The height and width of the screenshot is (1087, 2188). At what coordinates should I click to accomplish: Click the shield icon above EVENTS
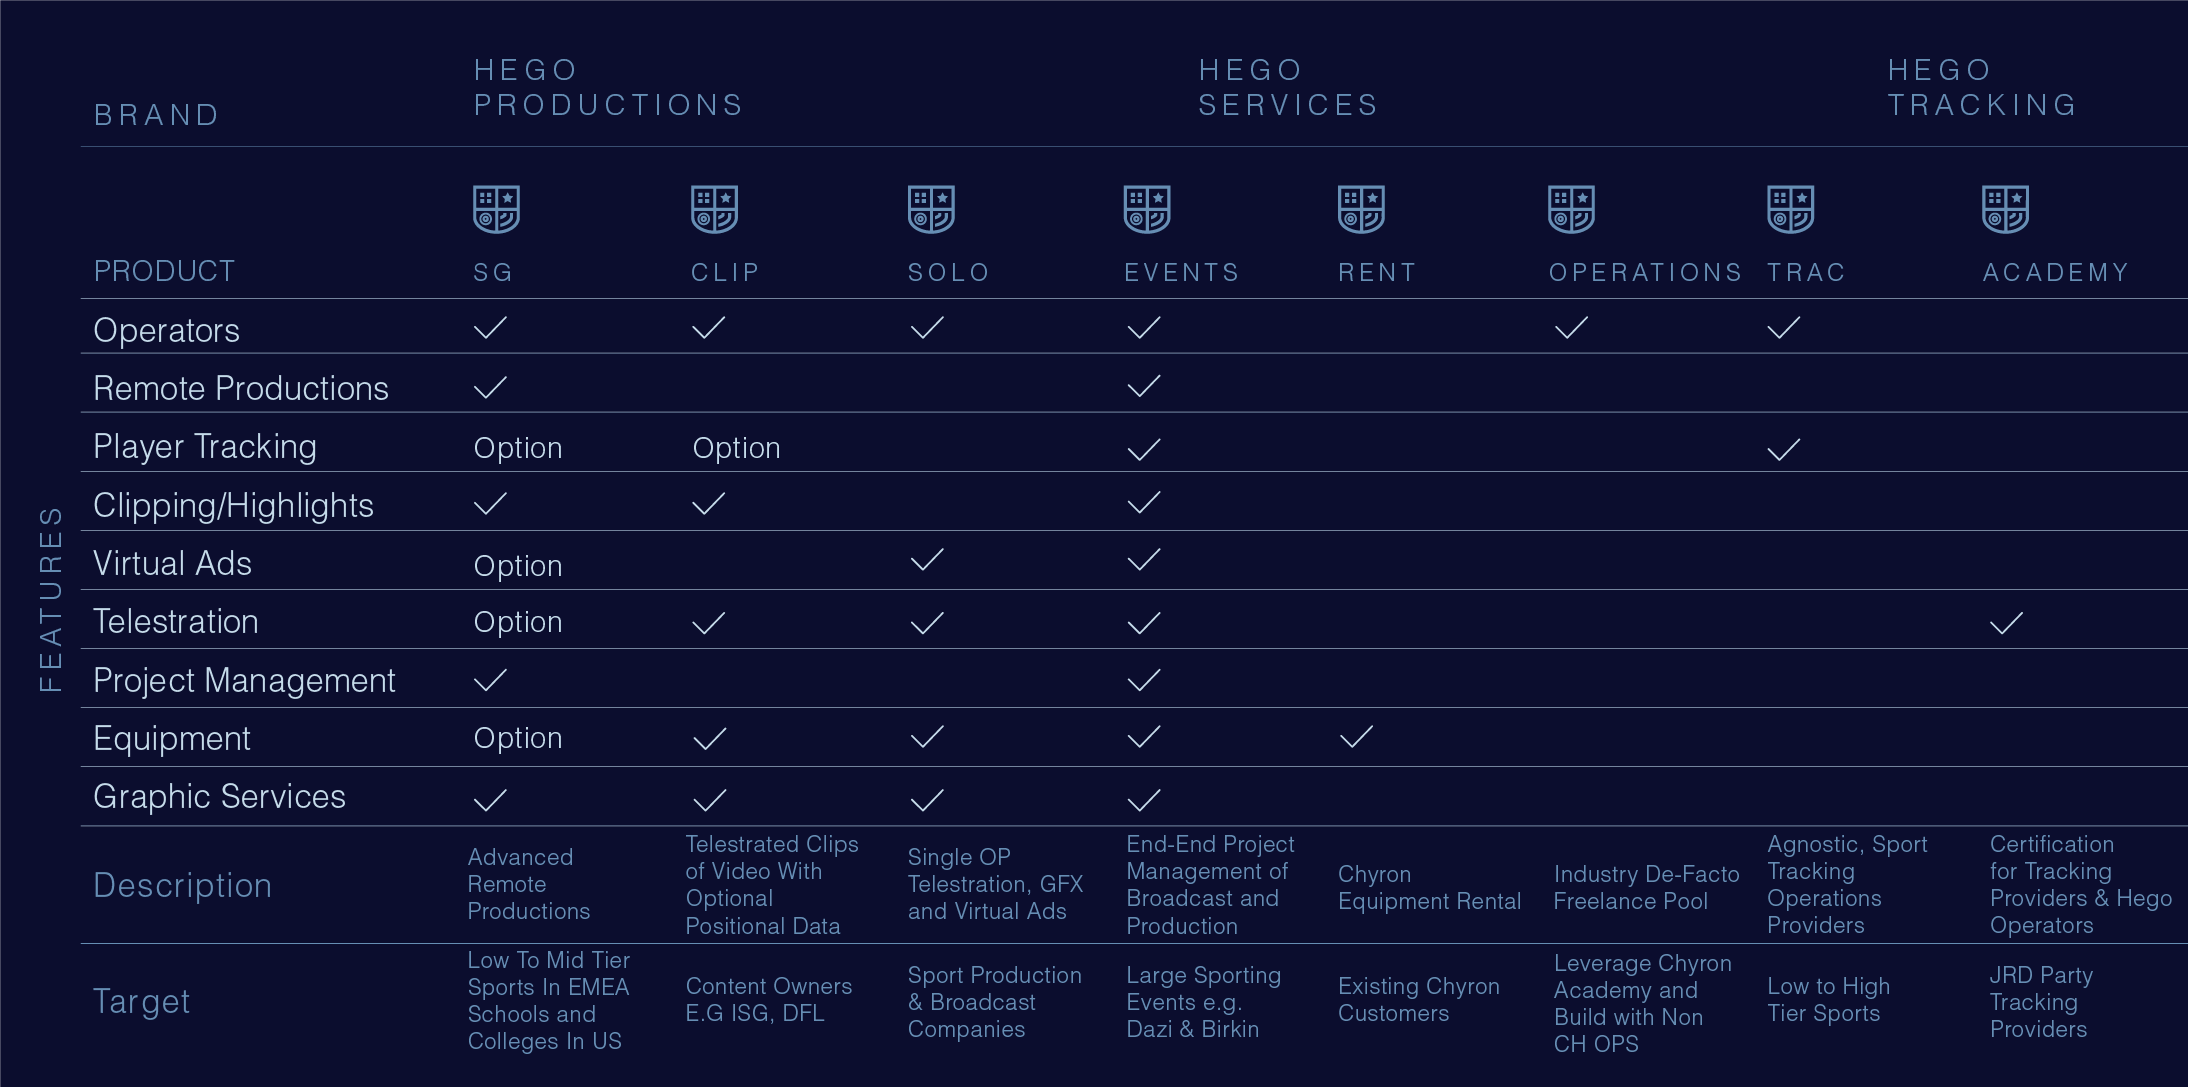coord(1147,209)
